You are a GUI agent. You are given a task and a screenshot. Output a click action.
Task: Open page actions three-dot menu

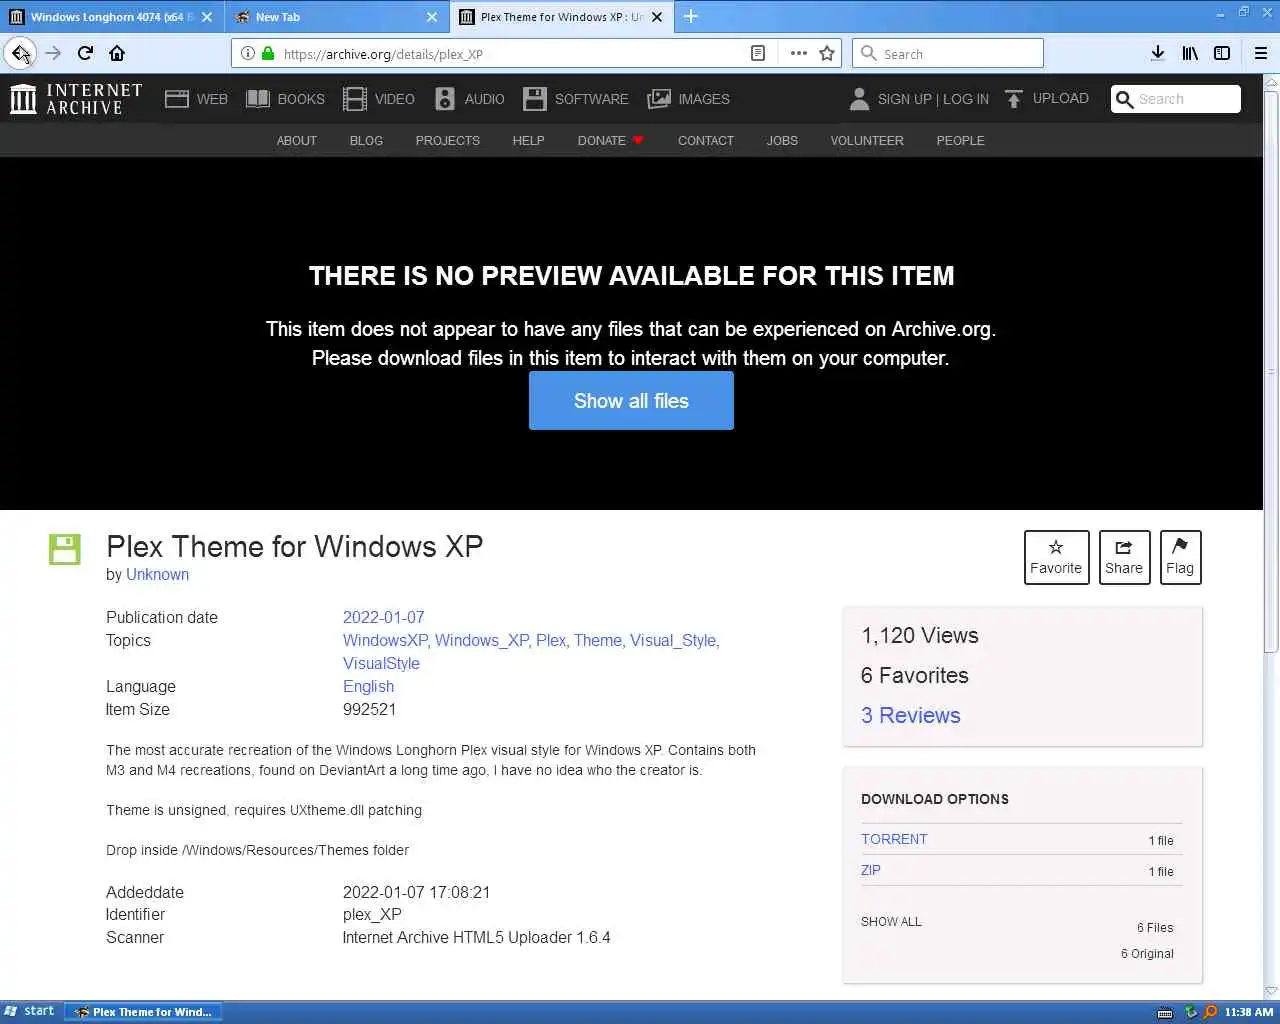[x=798, y=53]
